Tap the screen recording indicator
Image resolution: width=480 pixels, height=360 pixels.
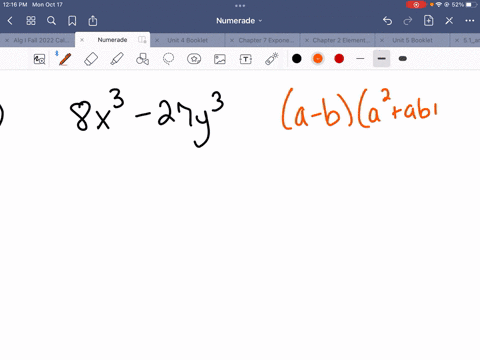click(x=416, y=5)
